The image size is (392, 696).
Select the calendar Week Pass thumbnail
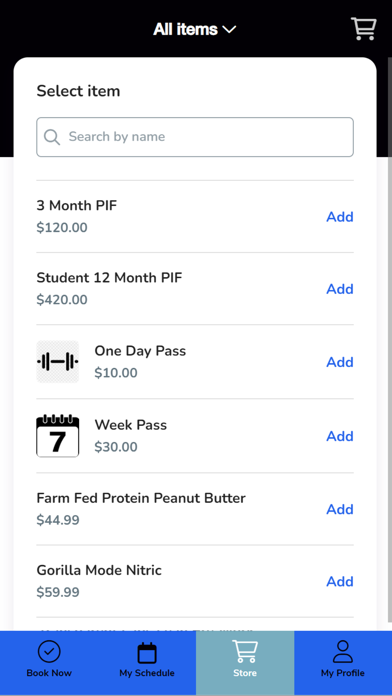58,435
